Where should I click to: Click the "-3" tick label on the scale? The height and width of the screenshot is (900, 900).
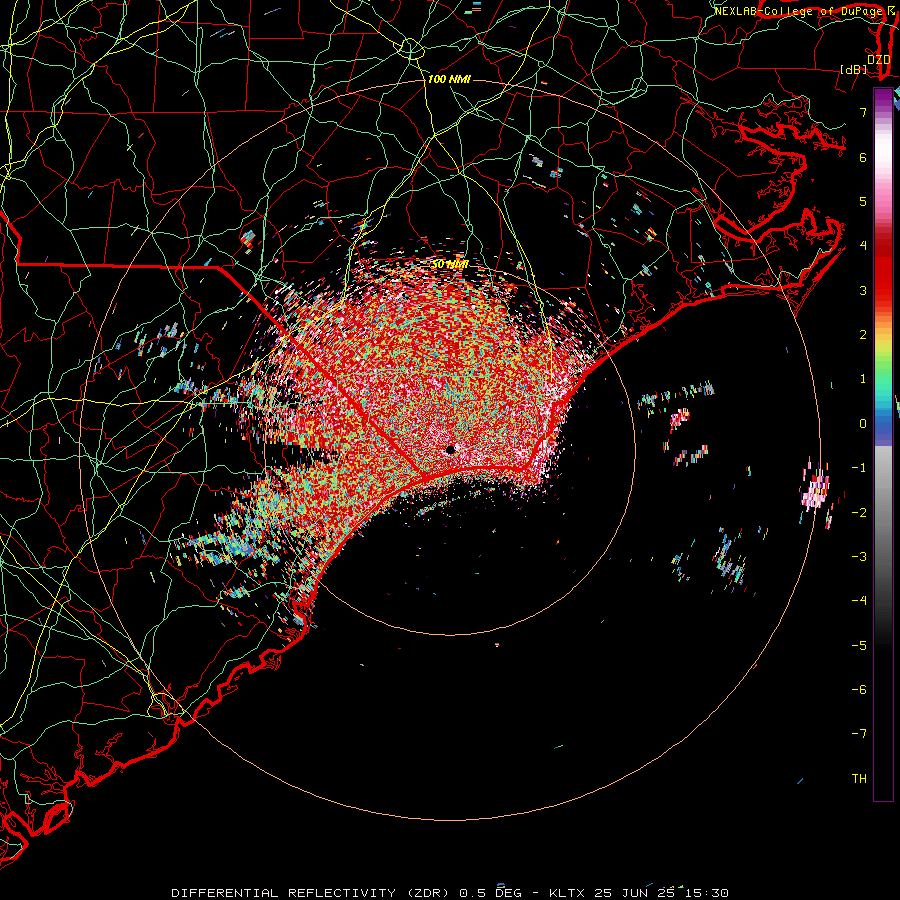click(x=859, y=557)
